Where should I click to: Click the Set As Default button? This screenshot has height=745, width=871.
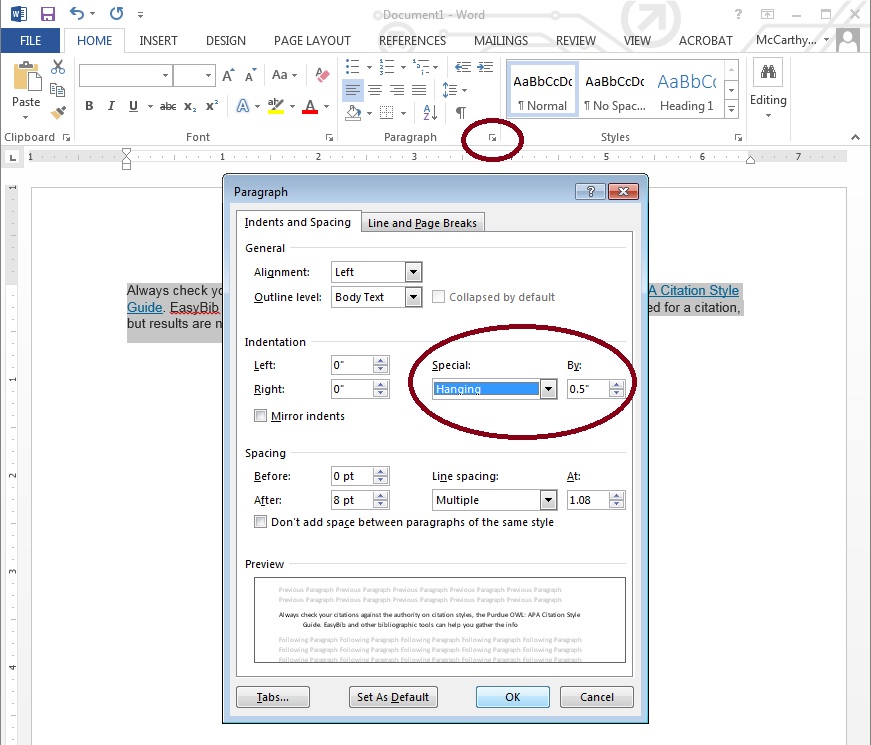[393, 697]
